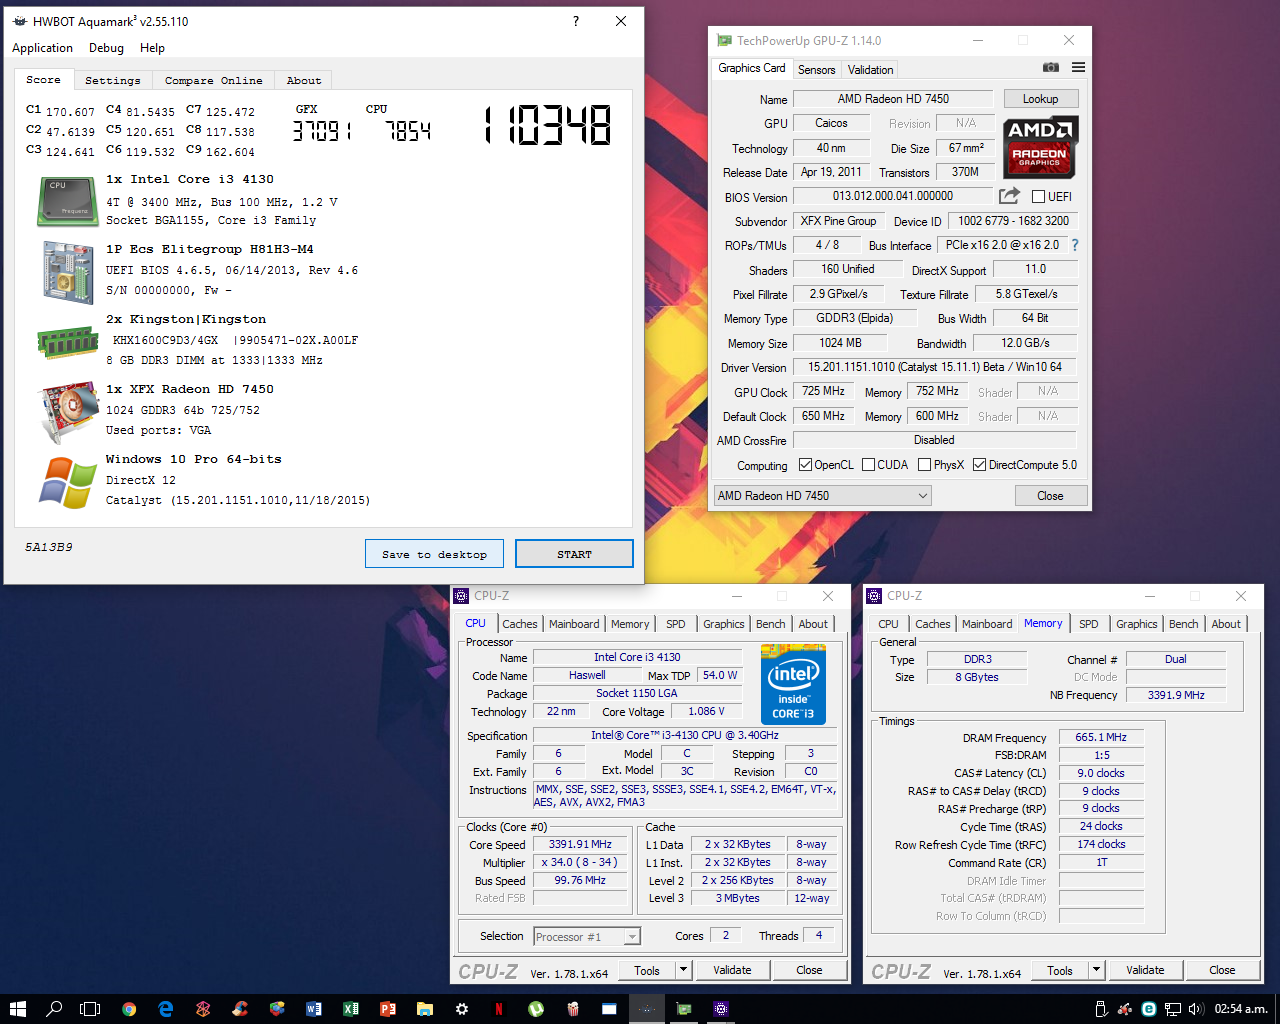Open the About tab in Aquamark

pos(304,80)
